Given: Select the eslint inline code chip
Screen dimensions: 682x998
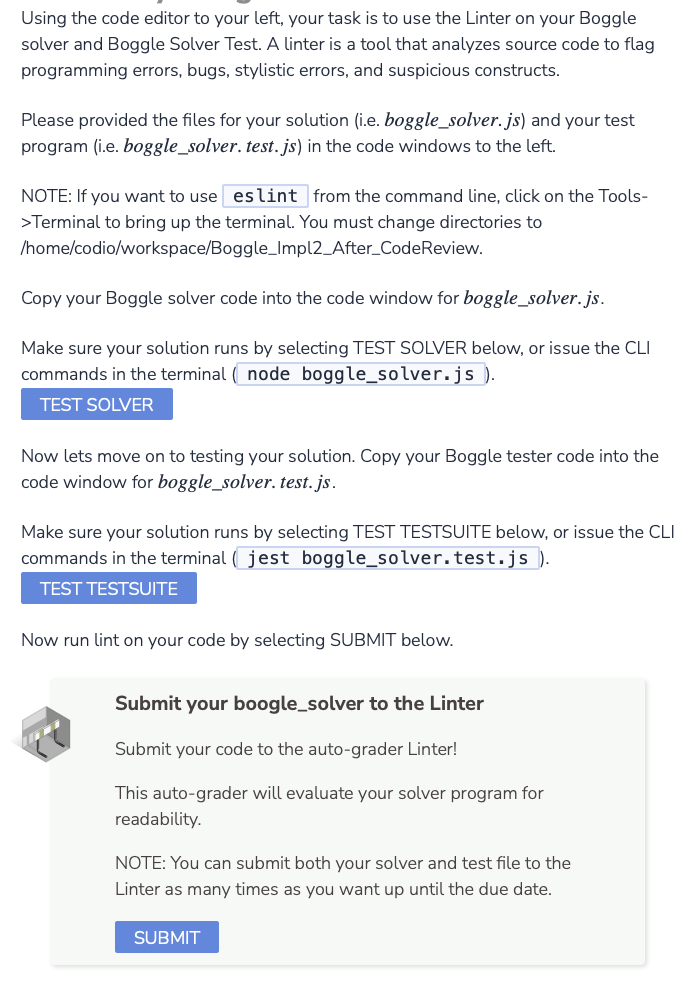Looking at the screenshot, I should coord(264,196).
